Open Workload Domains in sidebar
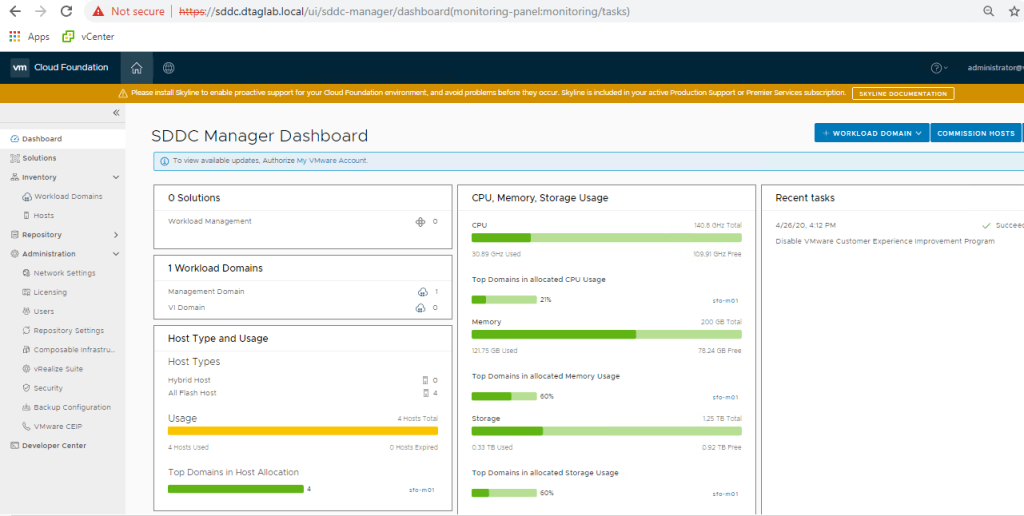The height and width of the screenshot is (516, 1024). point(68,196)
